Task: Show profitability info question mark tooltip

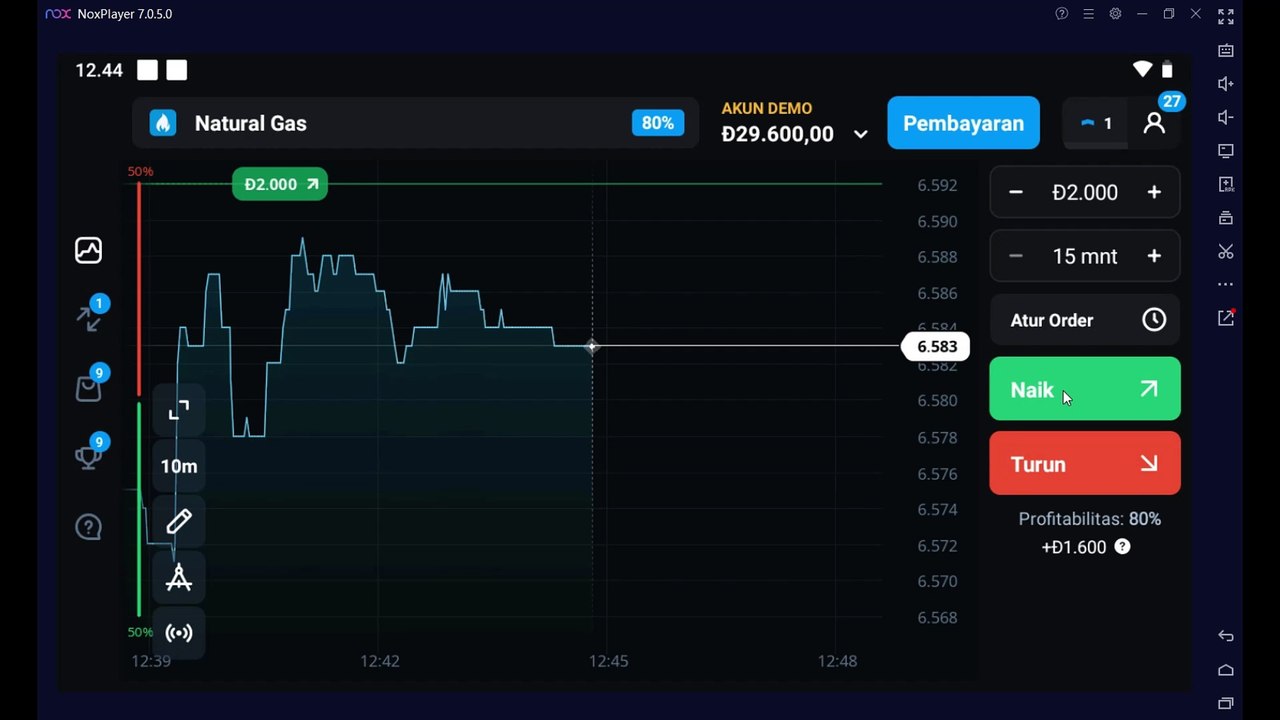Action: tap(1122, 547)
